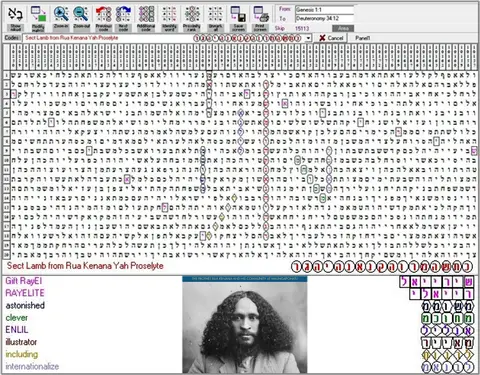Open the Proximity rank tool
The height and width of the screenshot is (375, 480).
(x=192, y=19)
